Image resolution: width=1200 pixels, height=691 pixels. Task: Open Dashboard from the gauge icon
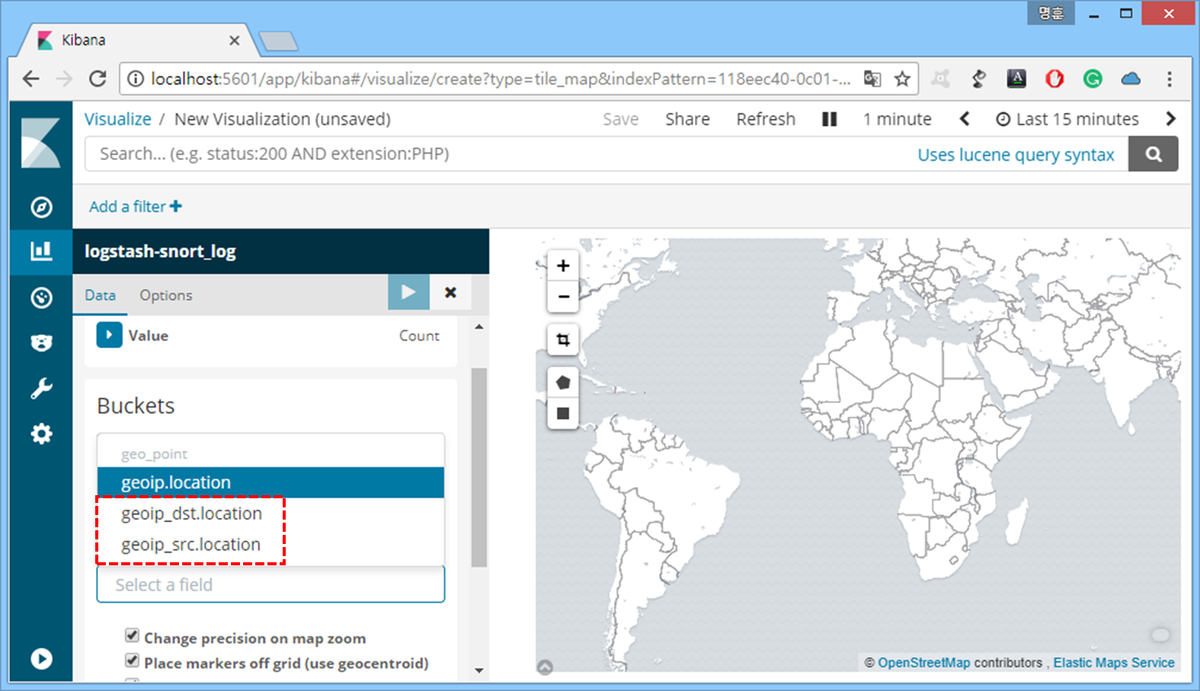(x=41, y=297)
